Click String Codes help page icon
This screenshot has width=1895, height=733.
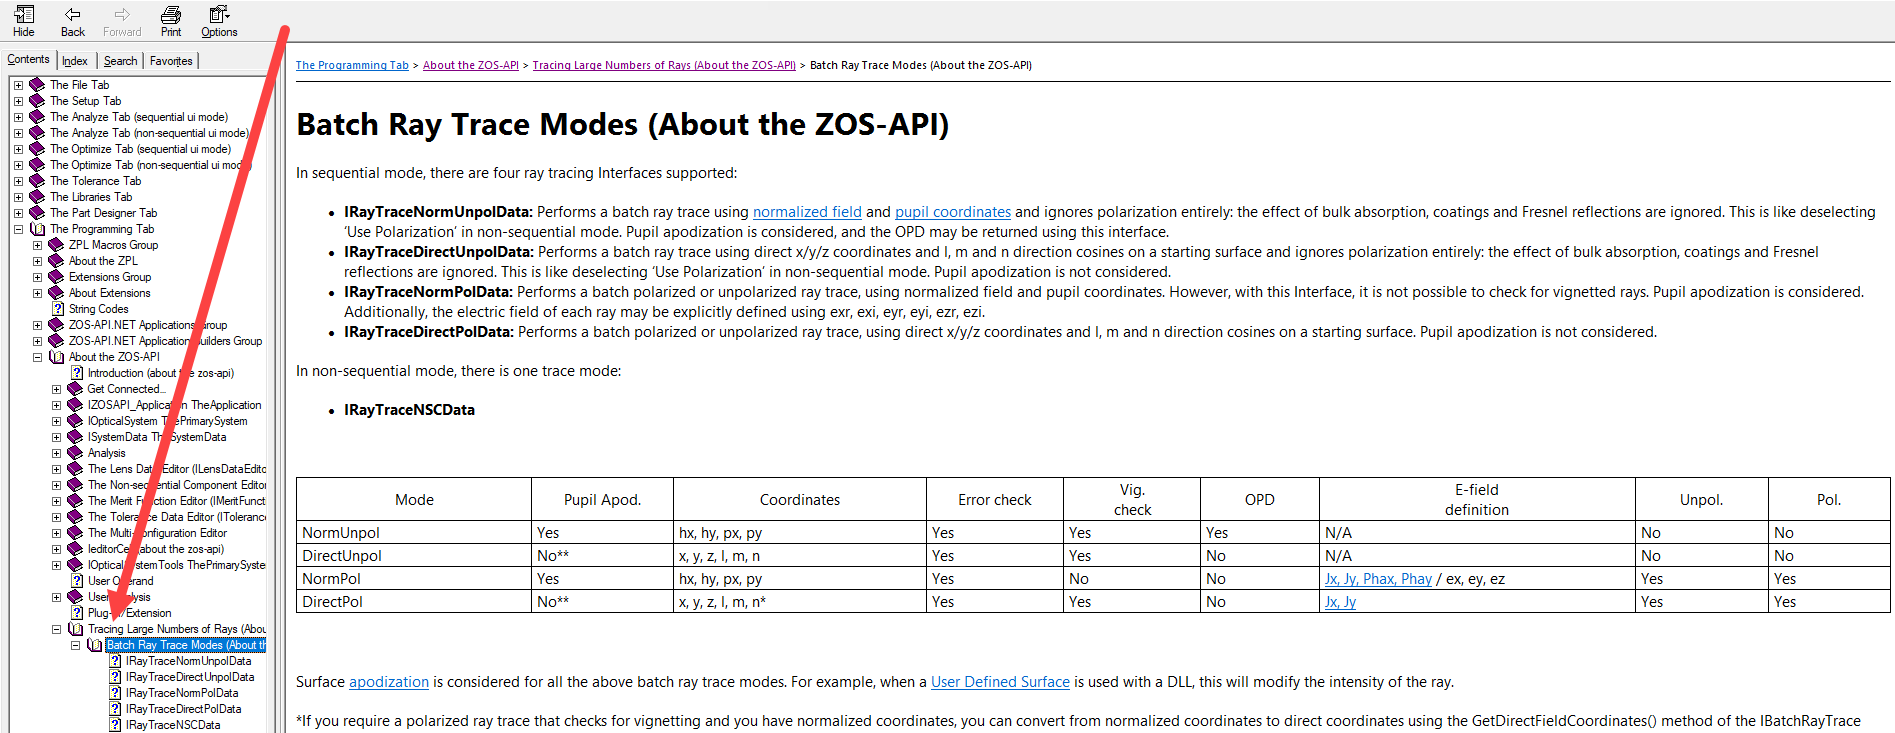58,309
